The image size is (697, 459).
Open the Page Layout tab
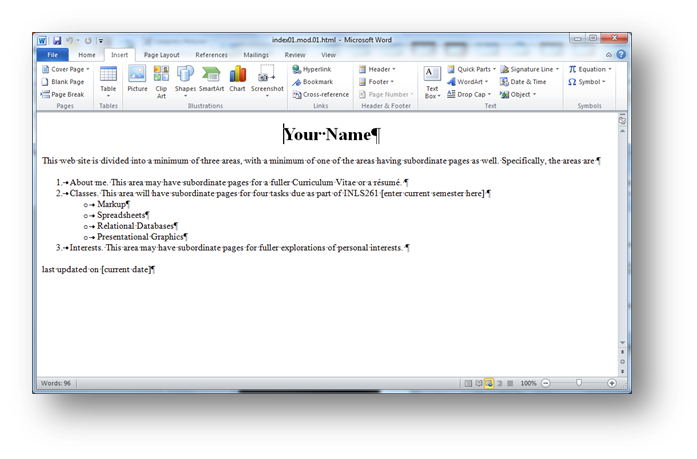pyautogui.click(x=161, y=54)
